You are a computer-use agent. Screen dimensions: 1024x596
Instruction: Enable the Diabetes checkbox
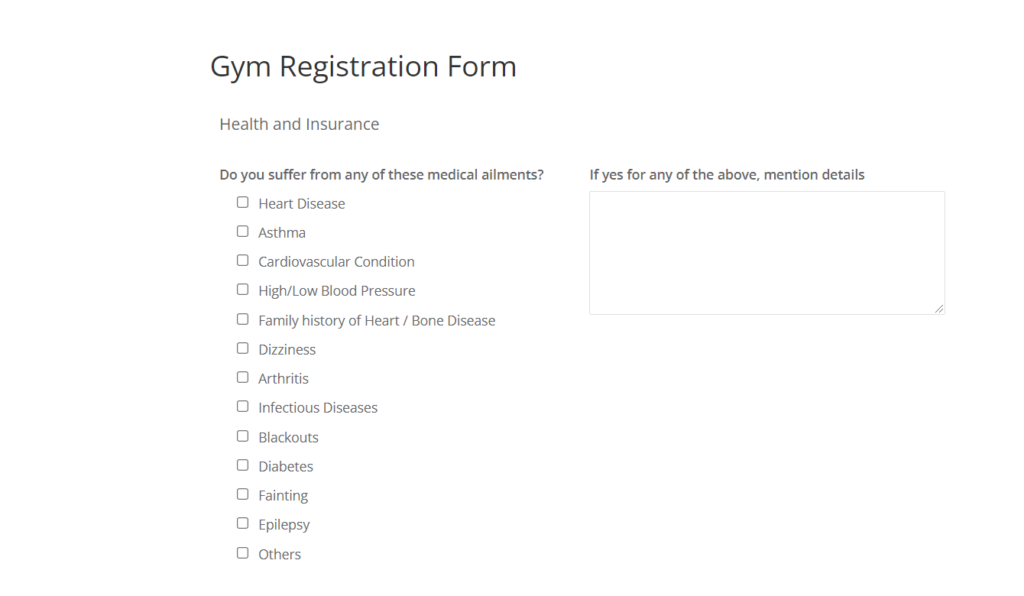point(242,464)
